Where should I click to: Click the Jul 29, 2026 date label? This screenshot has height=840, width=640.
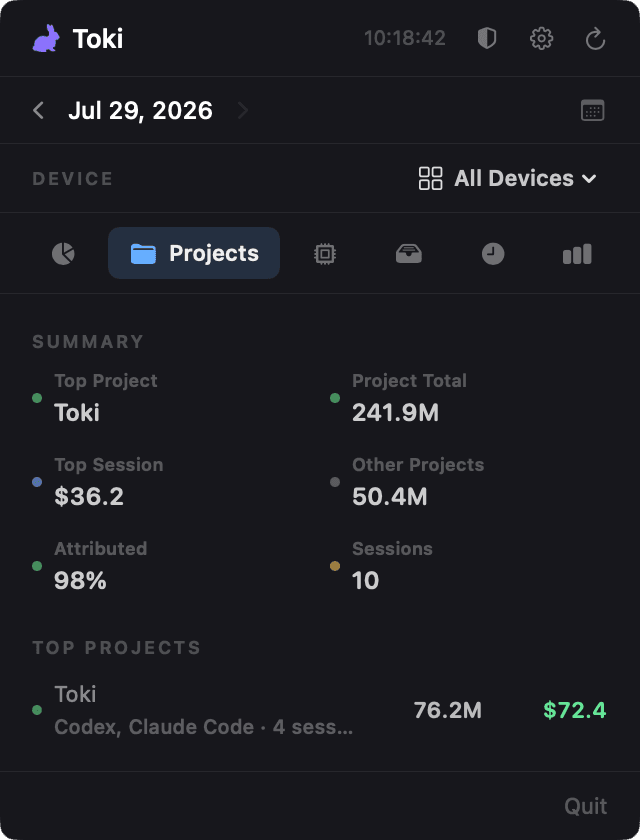pyautogui.click(x=140, y=110)
